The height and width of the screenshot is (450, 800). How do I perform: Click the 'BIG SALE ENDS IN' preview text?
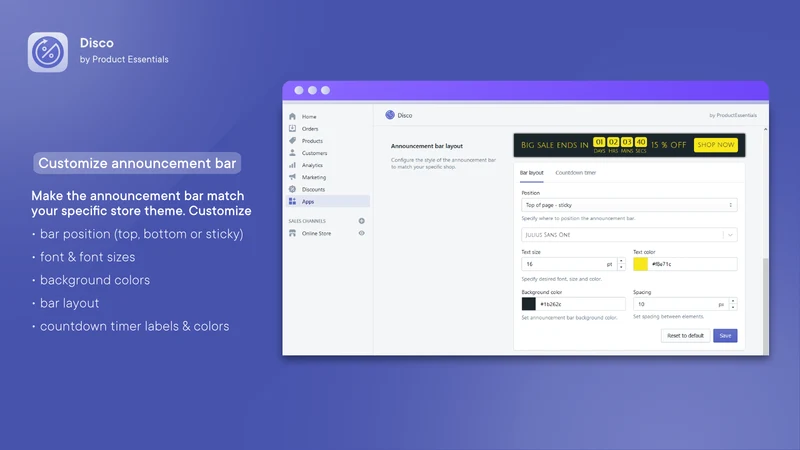click(555, 145)
